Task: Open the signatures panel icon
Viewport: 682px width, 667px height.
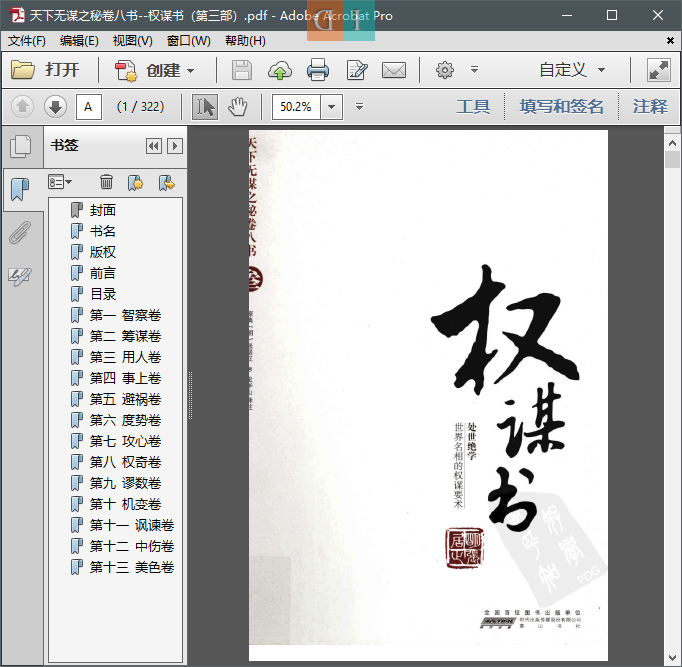Action: click(20, 276)
